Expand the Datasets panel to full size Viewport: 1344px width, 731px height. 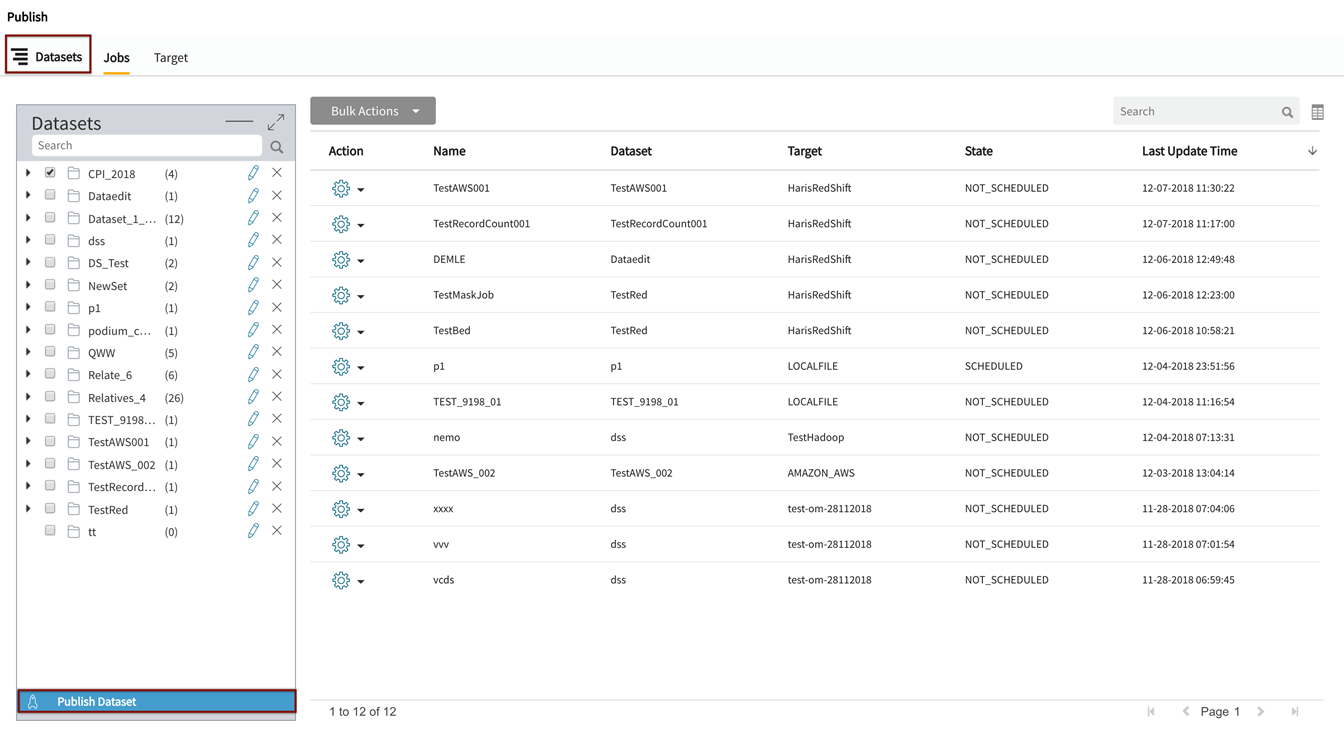(276, 122)
